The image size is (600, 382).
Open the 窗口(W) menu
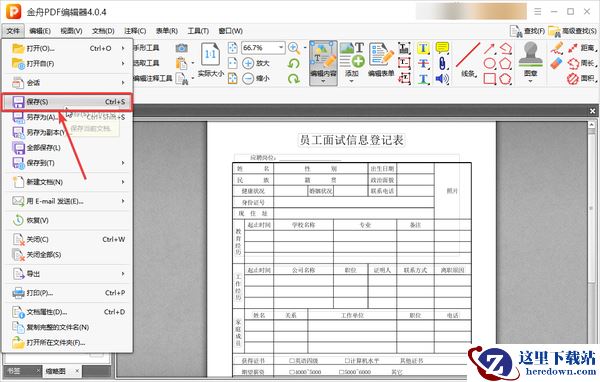pyautogui.click(x=230, y=31)
